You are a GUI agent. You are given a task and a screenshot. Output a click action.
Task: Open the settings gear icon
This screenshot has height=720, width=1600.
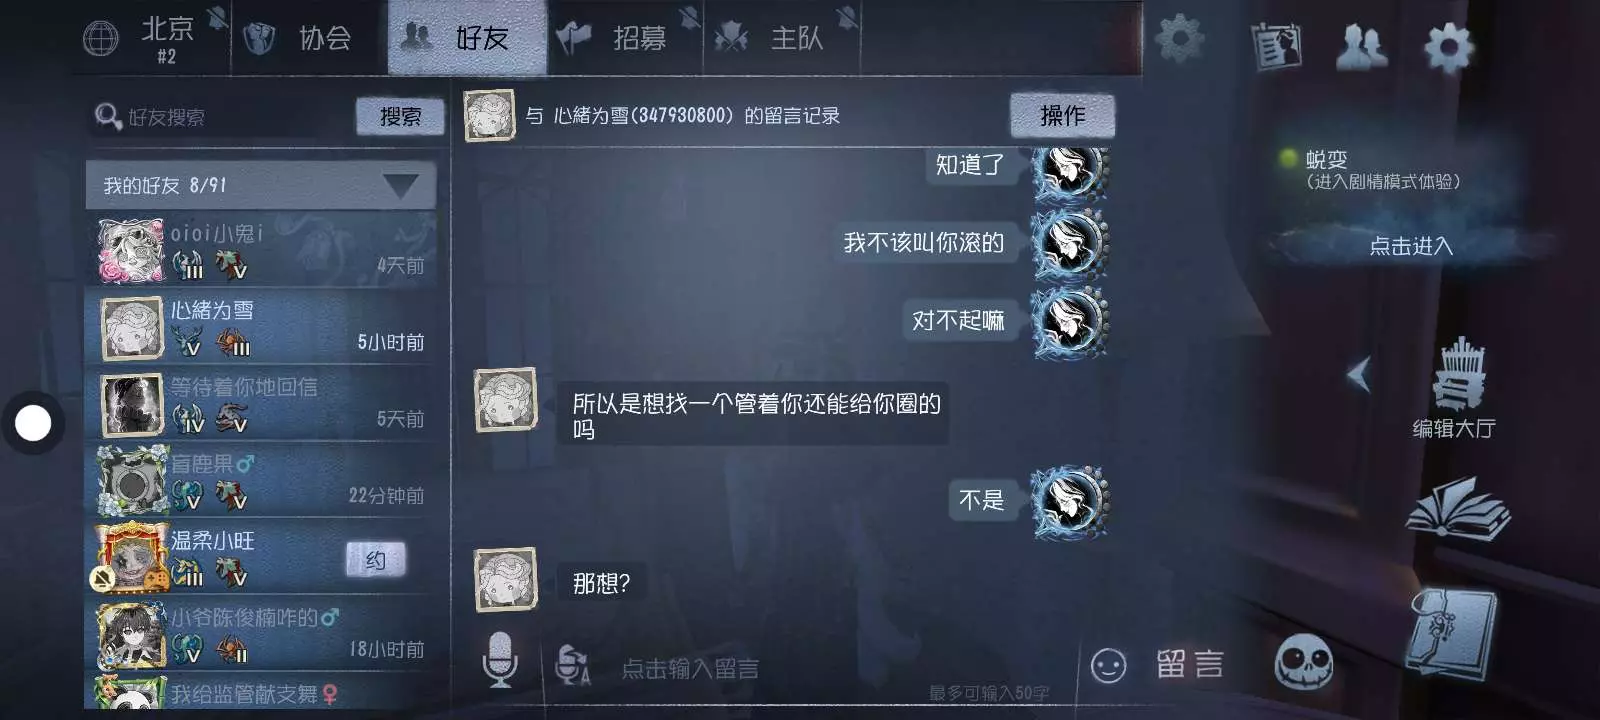(x=1448, y=46)
